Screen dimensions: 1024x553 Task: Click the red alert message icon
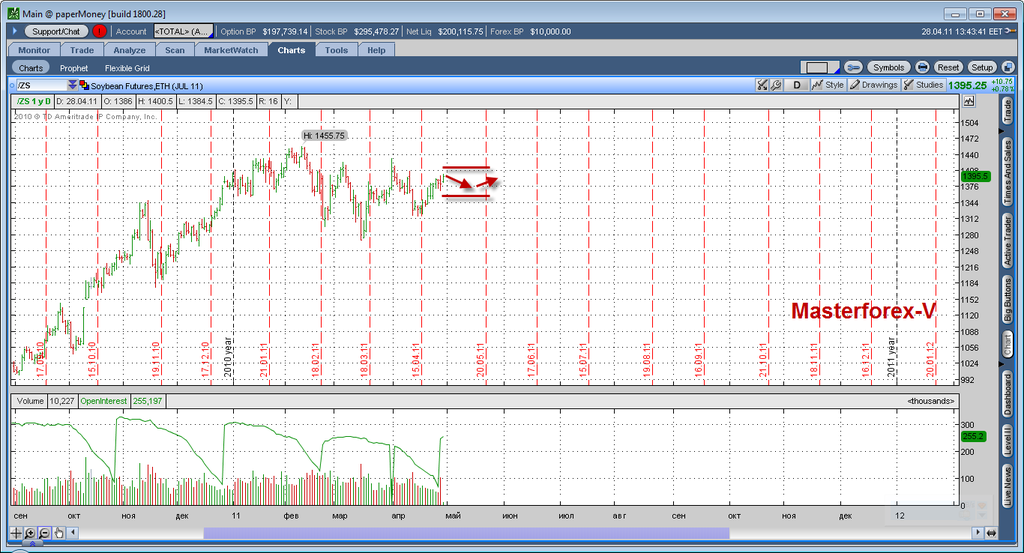click(99, 31)
